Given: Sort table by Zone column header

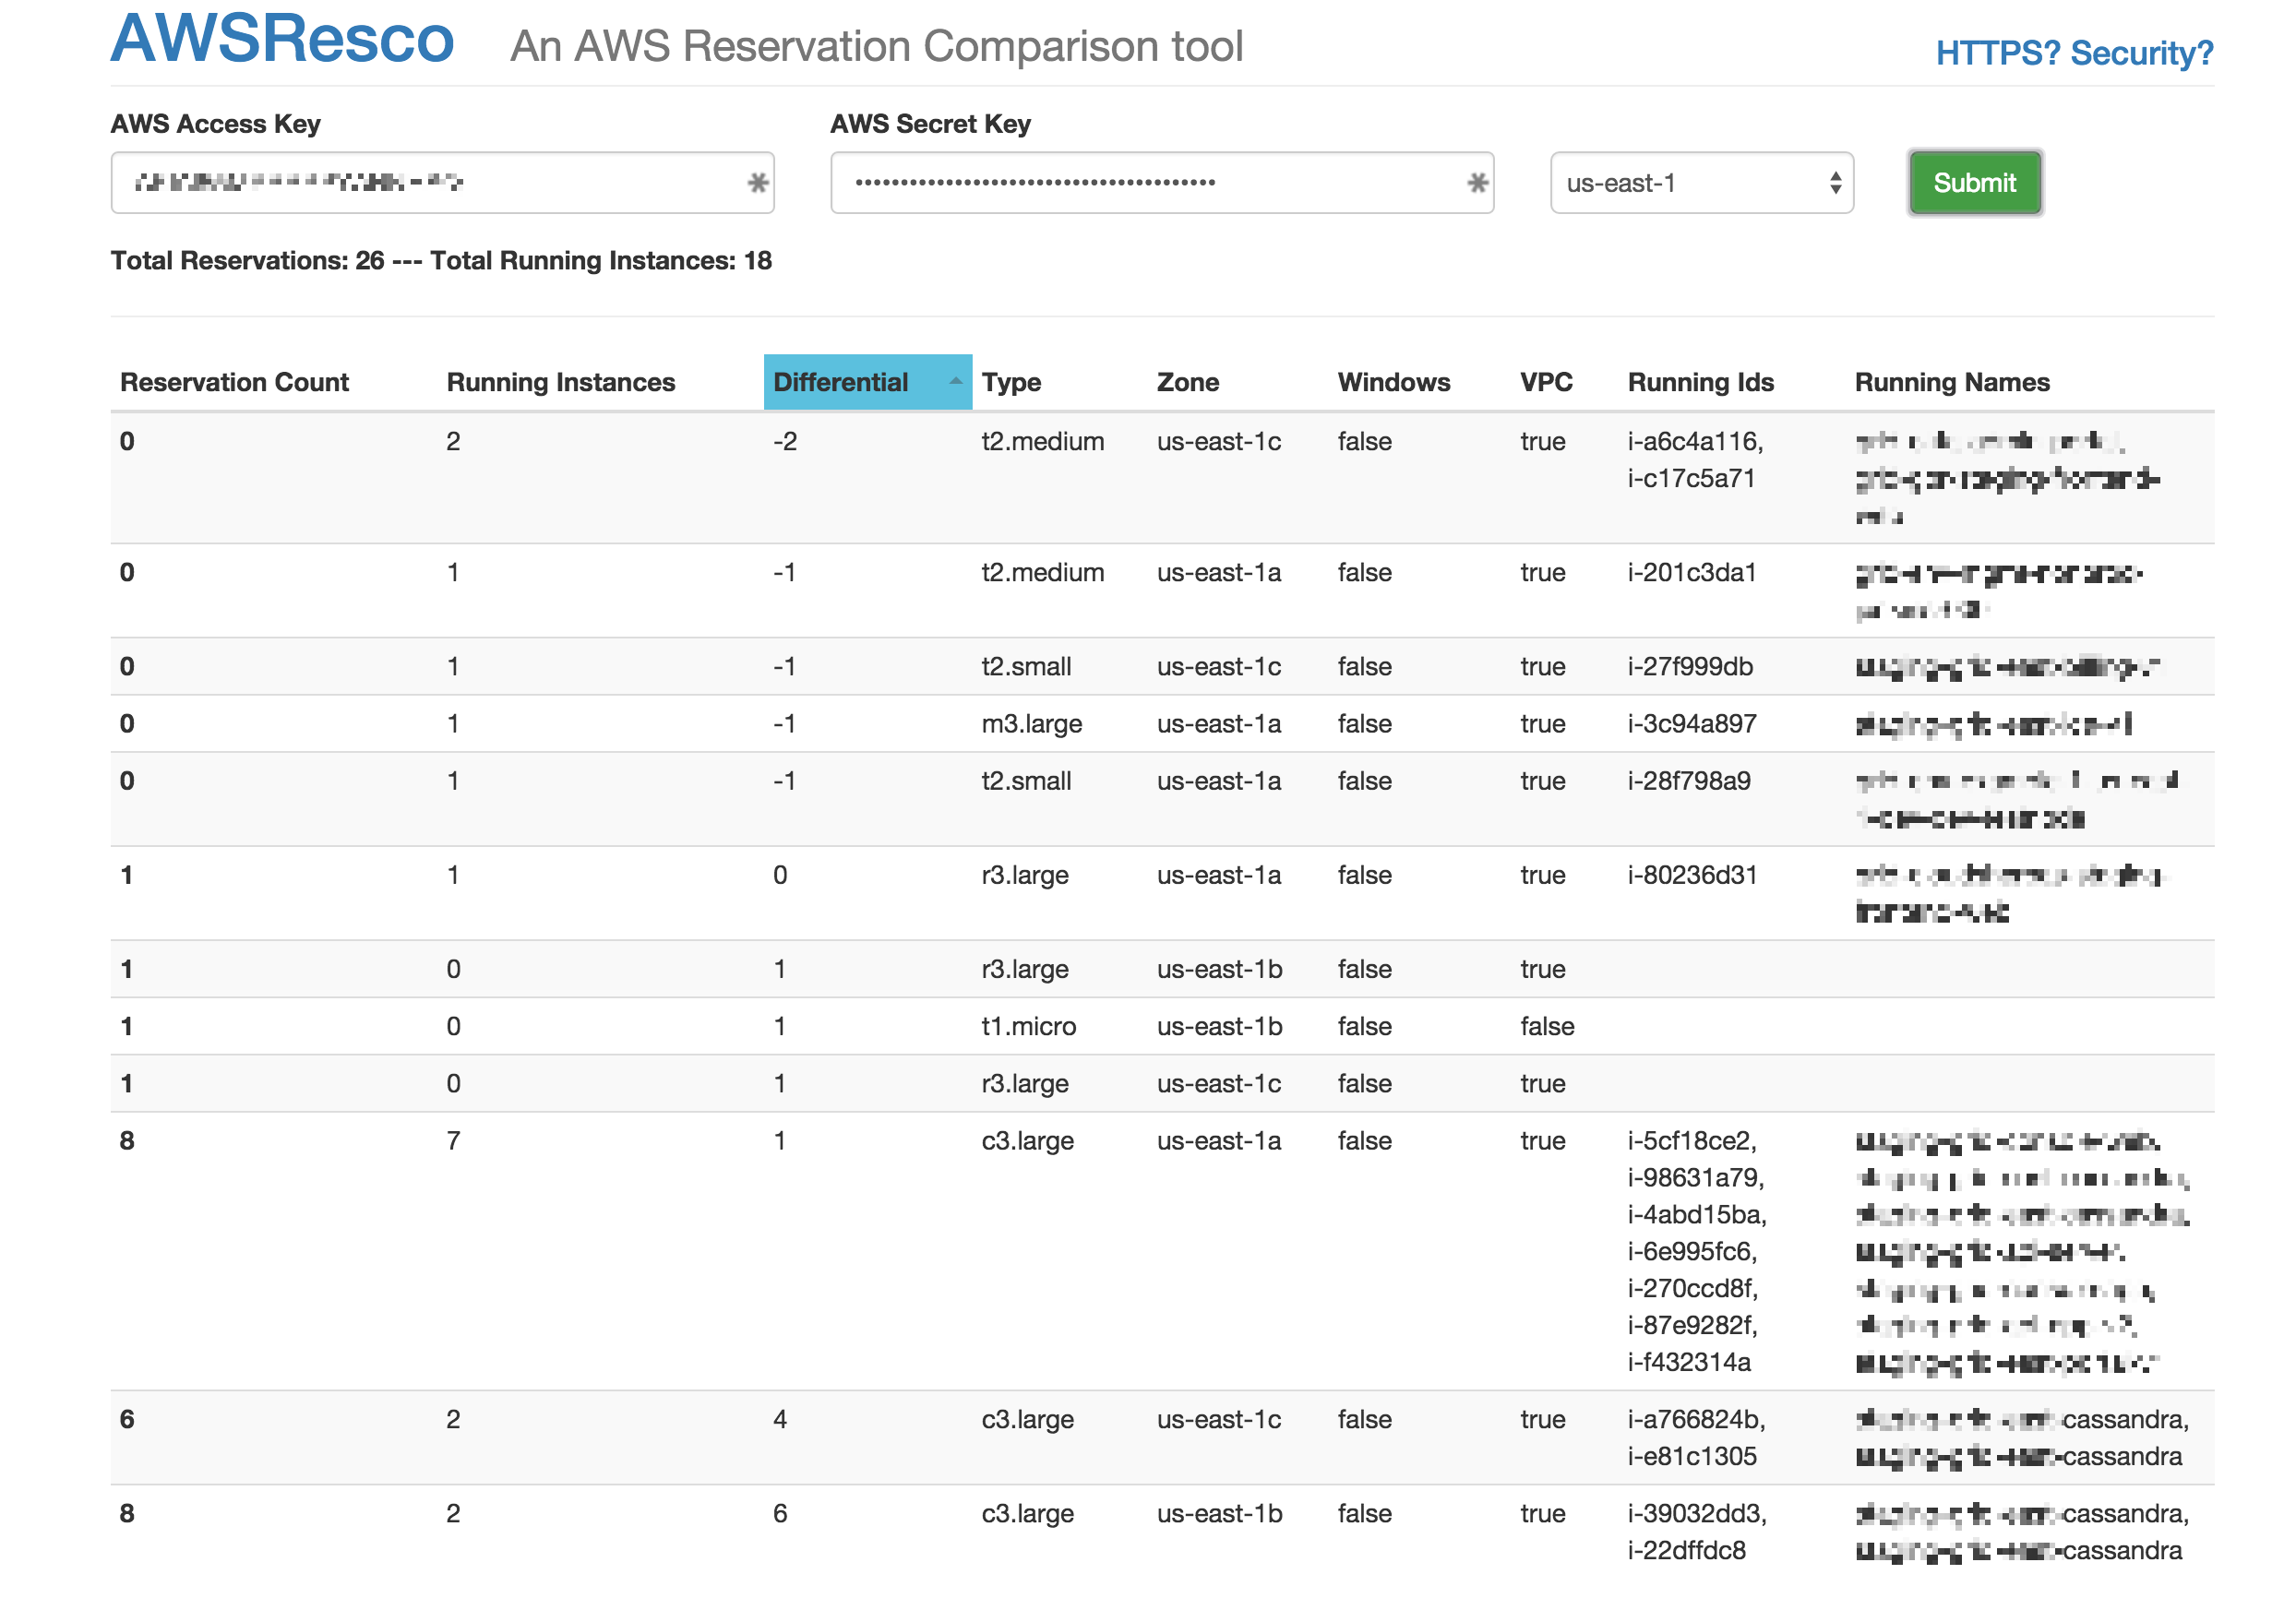Looking at the screenshot, I should pyautogui.click(x=1187, y=382).
